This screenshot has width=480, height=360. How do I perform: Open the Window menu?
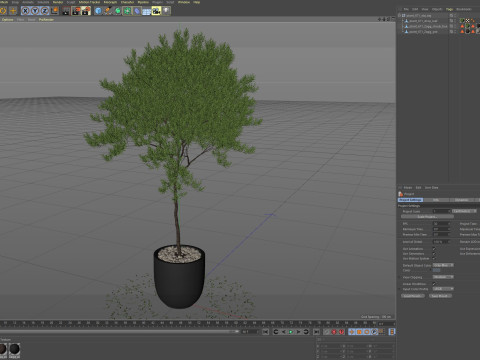tap(184, 2)
